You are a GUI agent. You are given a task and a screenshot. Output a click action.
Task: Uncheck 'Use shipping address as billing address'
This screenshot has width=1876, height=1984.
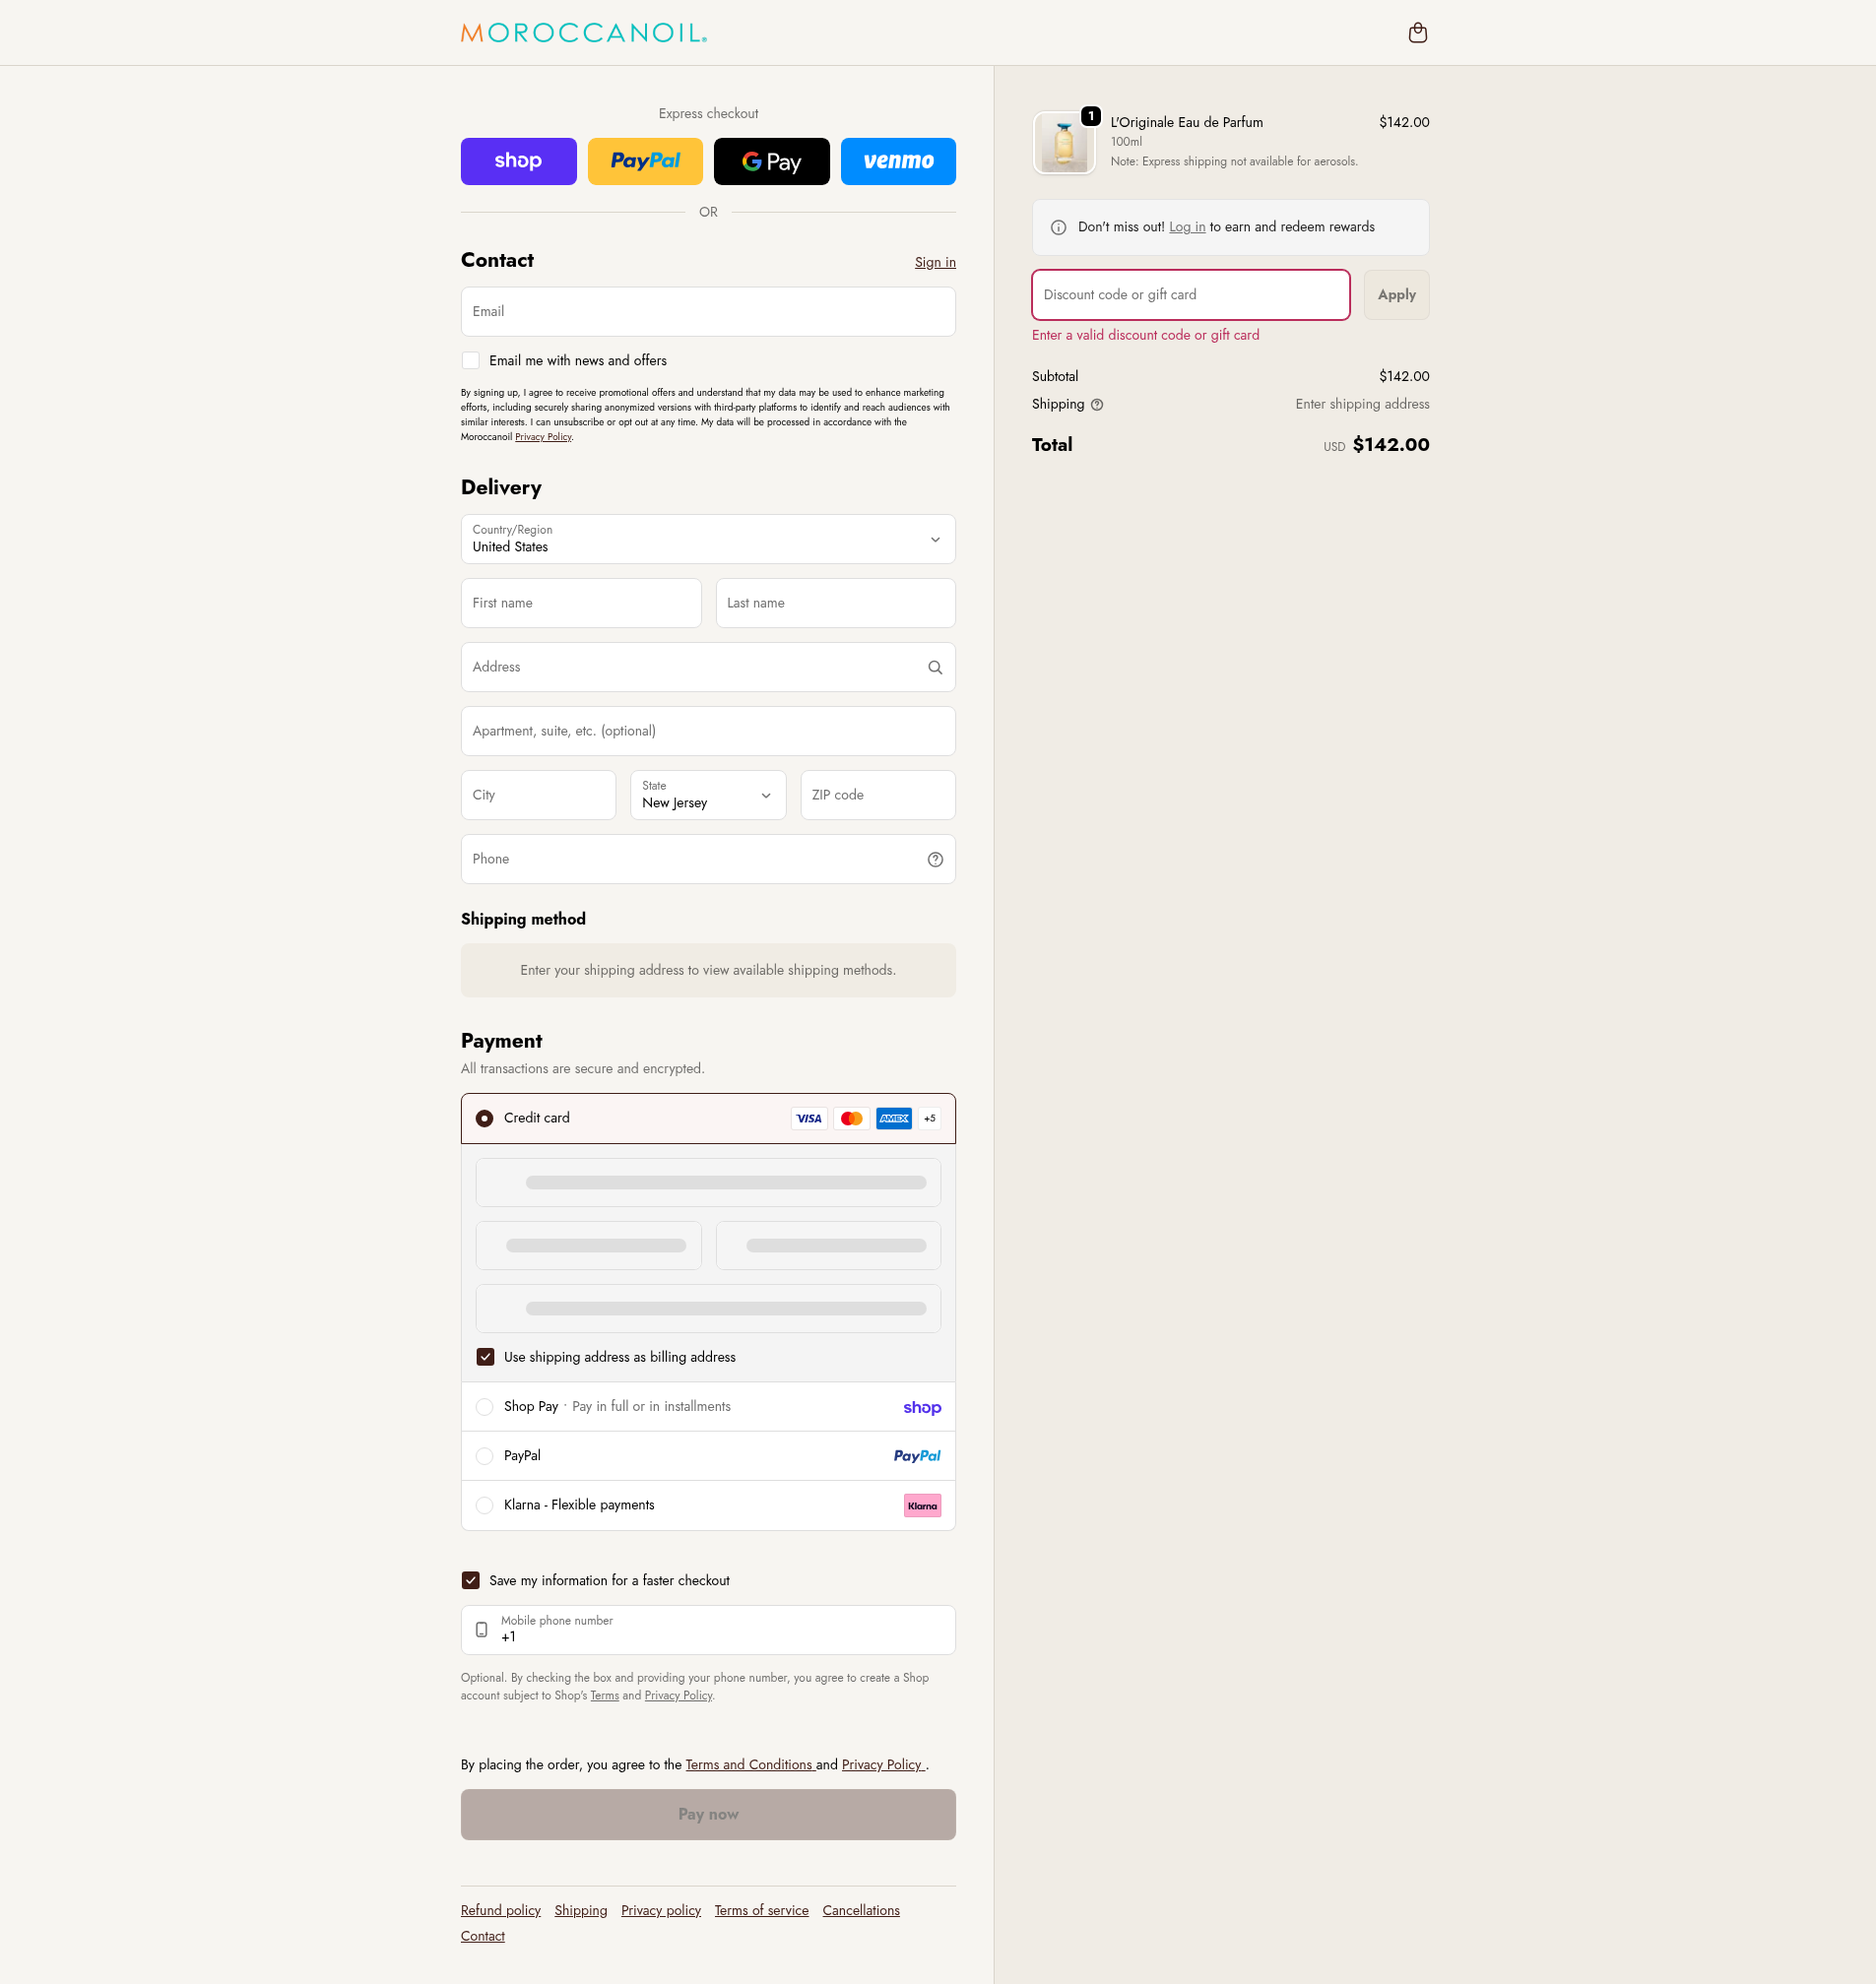(x=485, y=1357)
